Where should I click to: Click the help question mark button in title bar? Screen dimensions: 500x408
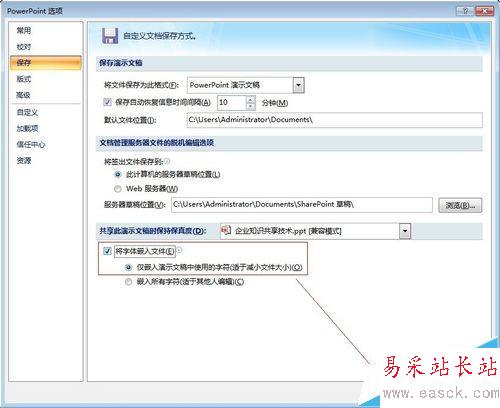coord(465,11)
